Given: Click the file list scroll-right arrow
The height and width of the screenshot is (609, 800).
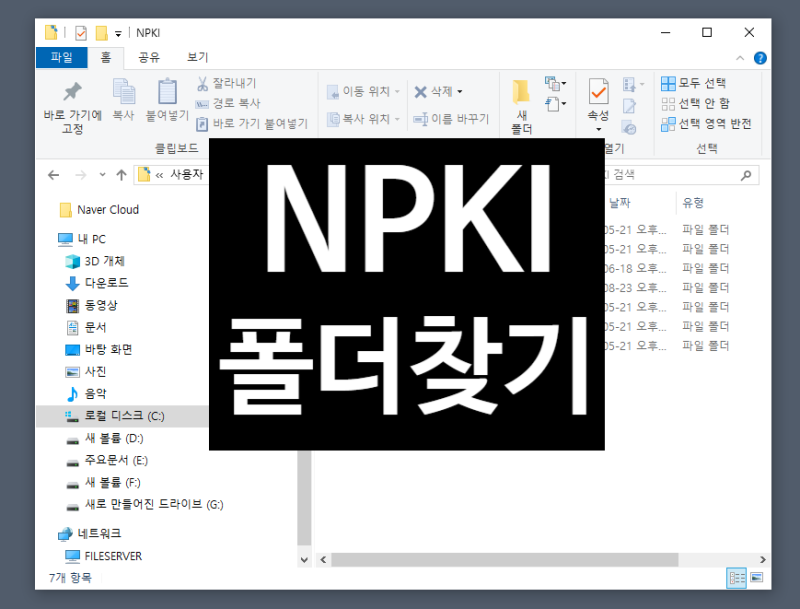Looking at the screenshot, I should pyautogui.click(x=762, y=560).
